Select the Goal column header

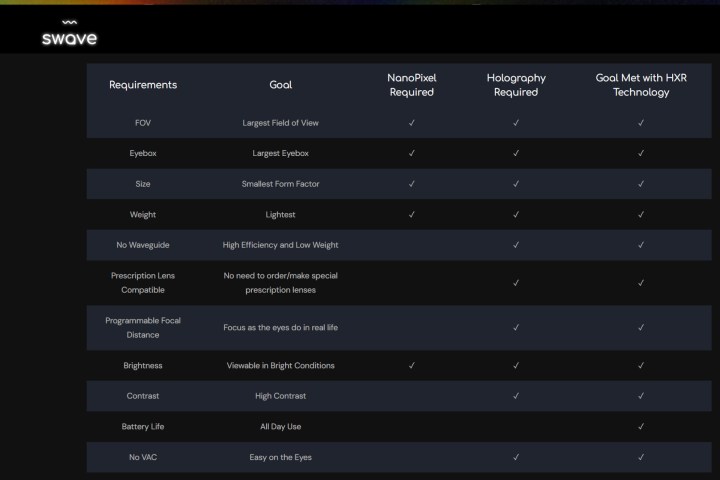click(x=281, y=85)
